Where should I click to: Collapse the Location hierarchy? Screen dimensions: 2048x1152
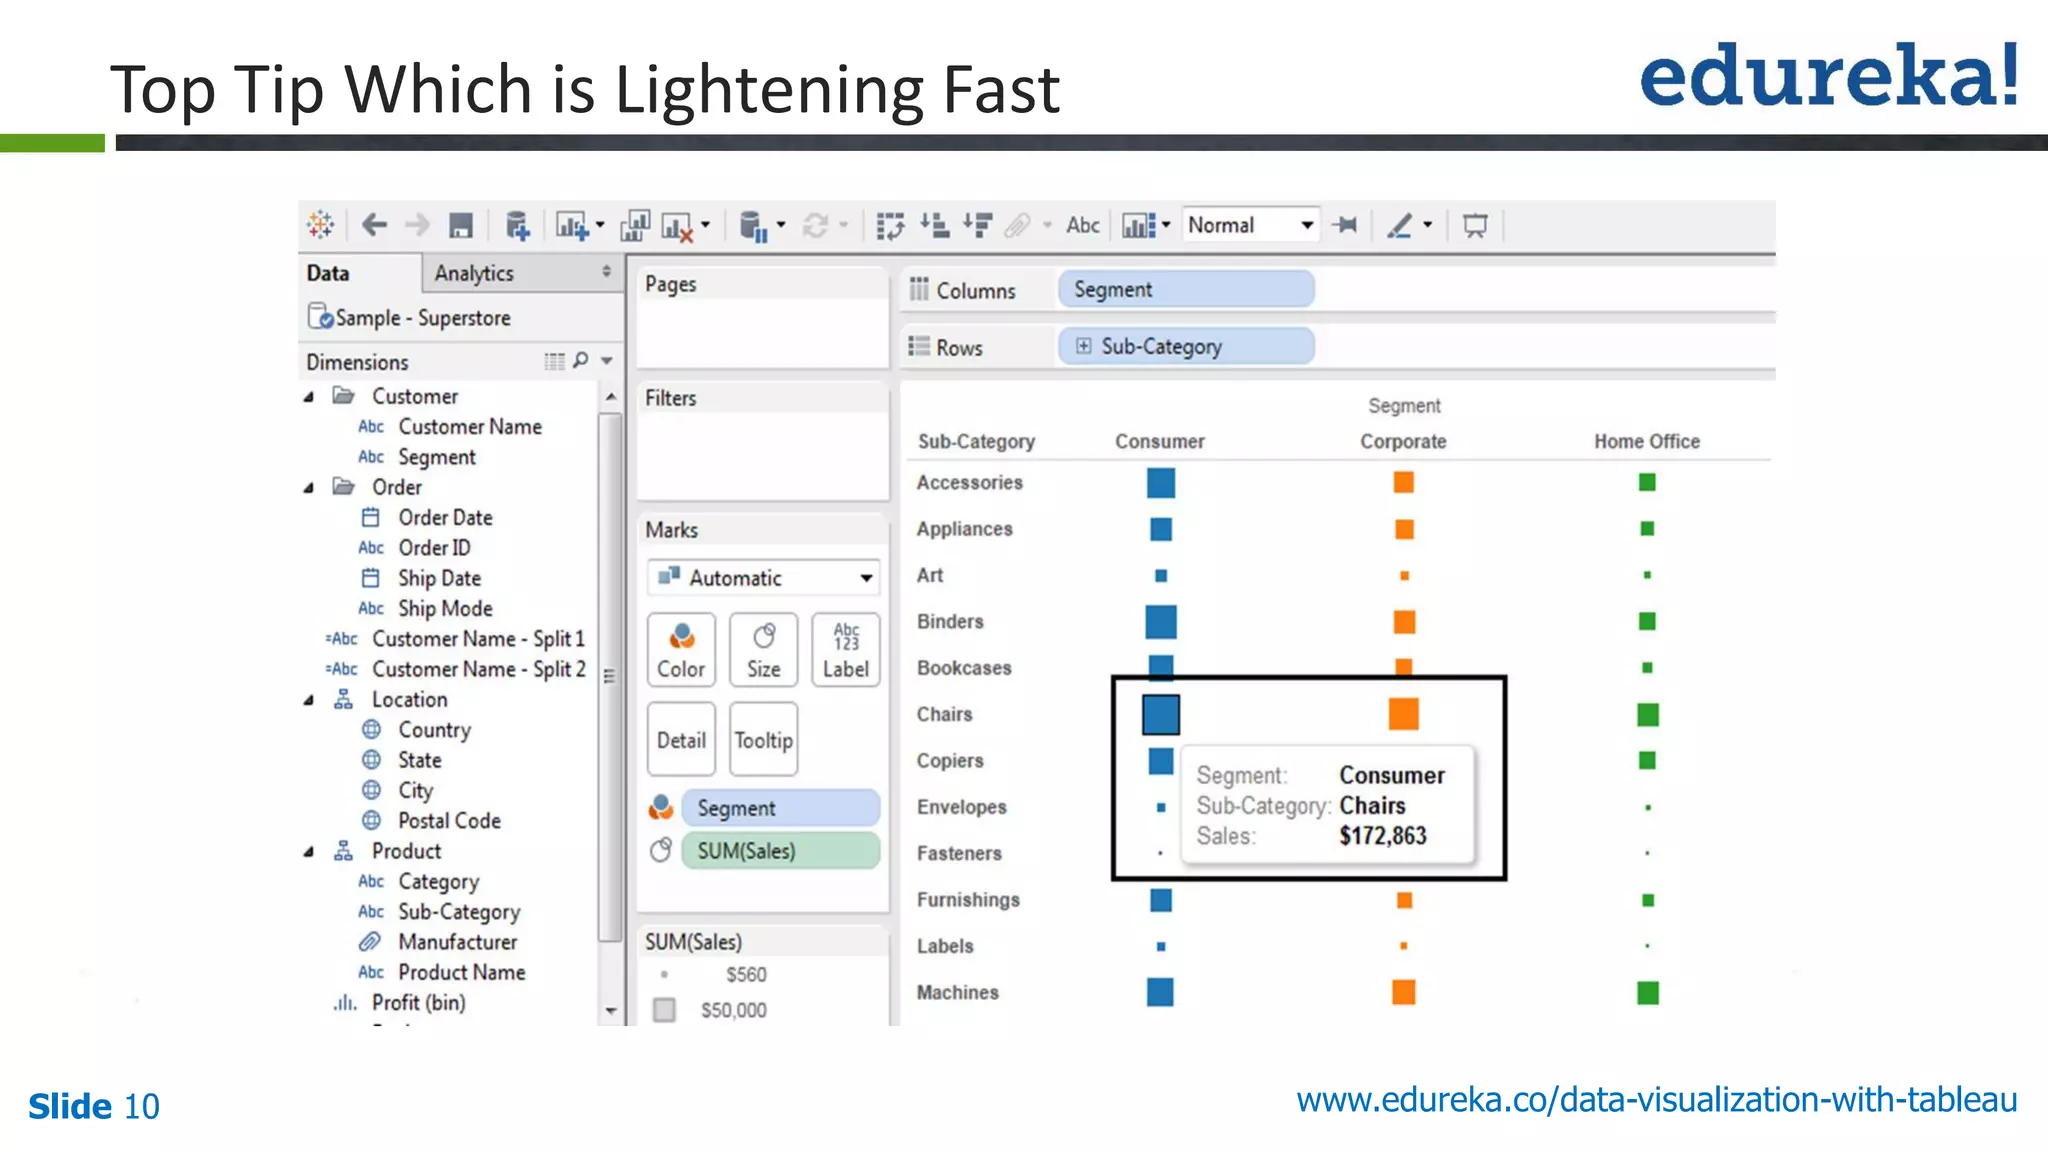[309, 700]
